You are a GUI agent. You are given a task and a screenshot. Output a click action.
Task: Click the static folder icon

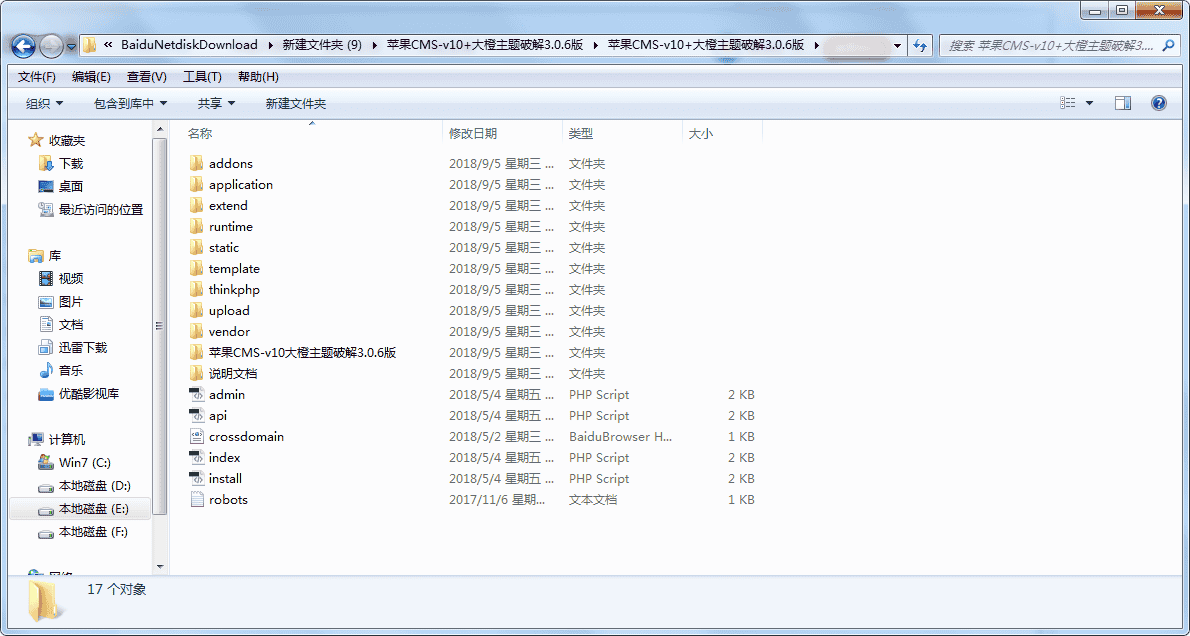point(197,247)
